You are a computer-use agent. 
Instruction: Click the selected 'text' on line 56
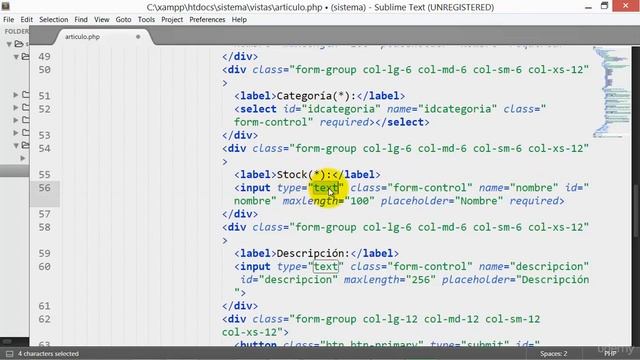coord(326,188)
